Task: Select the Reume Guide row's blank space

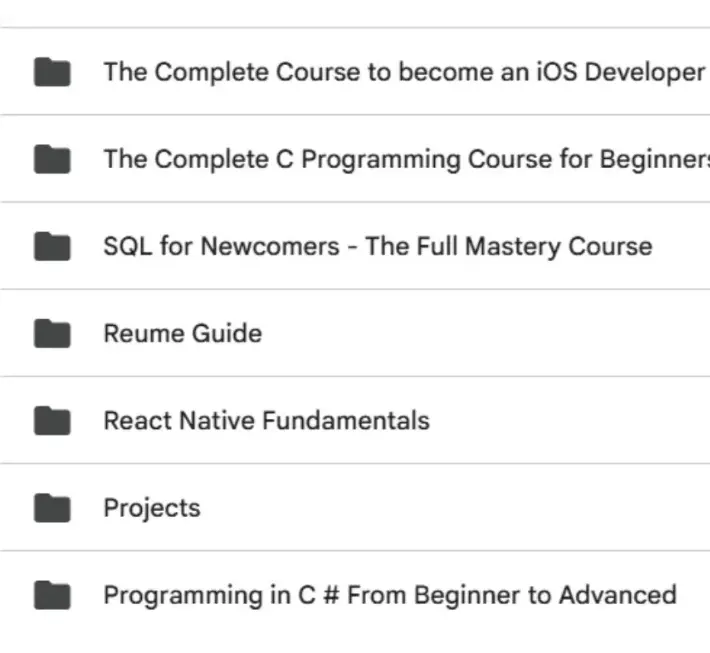Action: [486, 333]
